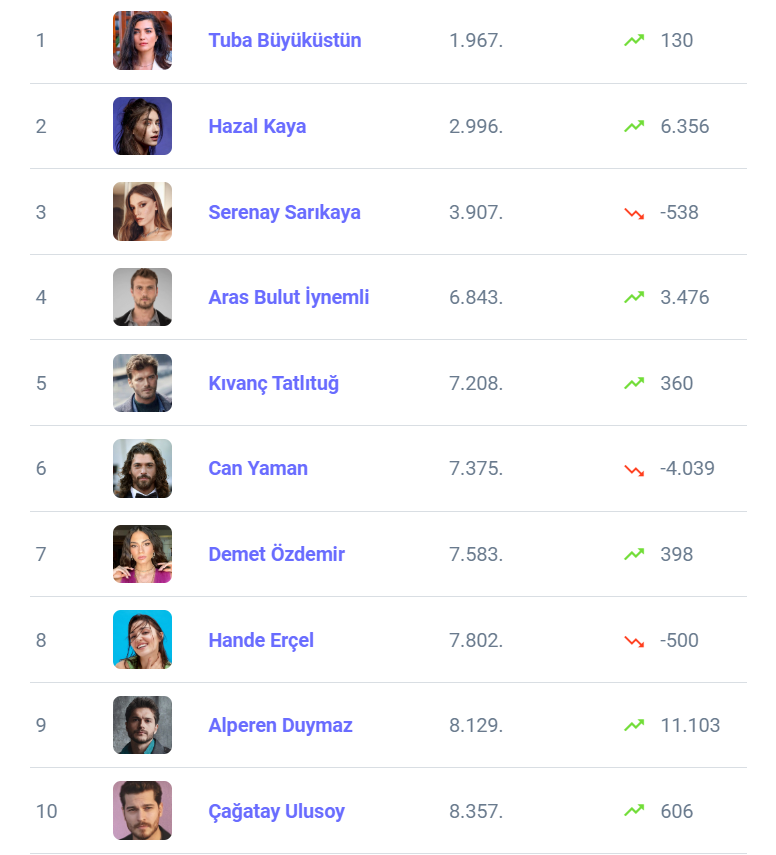Screen dimensions: 776x855
Task: Open the Hazal Kaya name link
Action: click(257, 126)
